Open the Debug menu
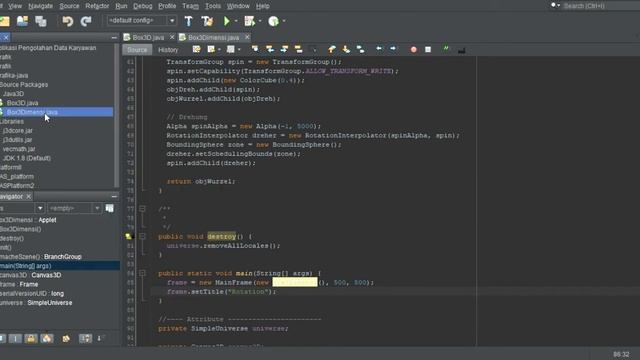The image size is (640, 360). click(142, 6)
